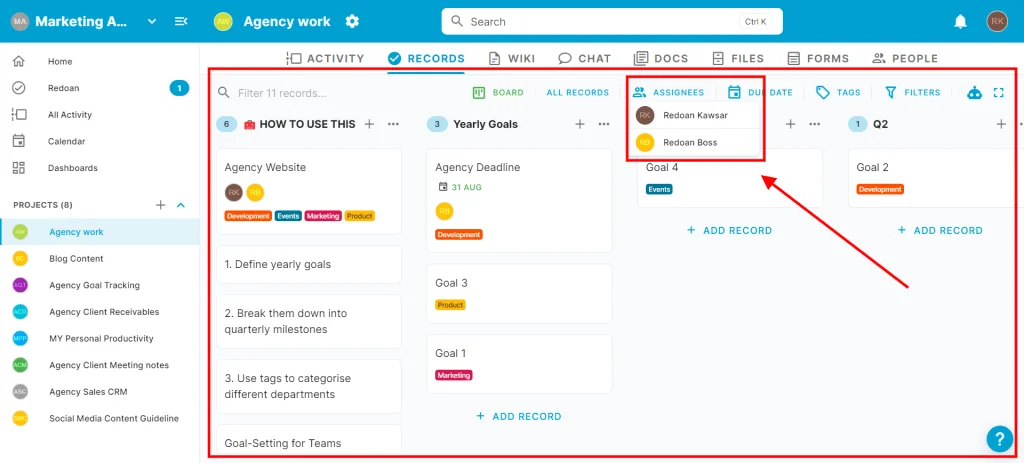Open Agency work project settings gear

coord(352,21)
